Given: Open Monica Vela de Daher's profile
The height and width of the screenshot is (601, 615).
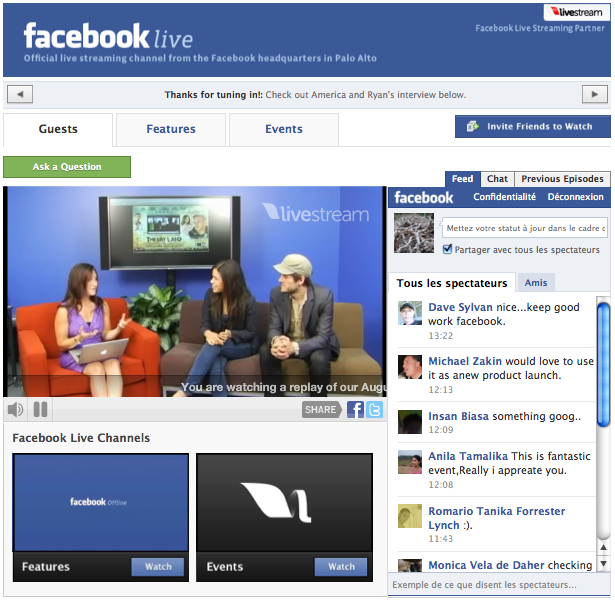Looking at the screenshot, I should 486,565.
